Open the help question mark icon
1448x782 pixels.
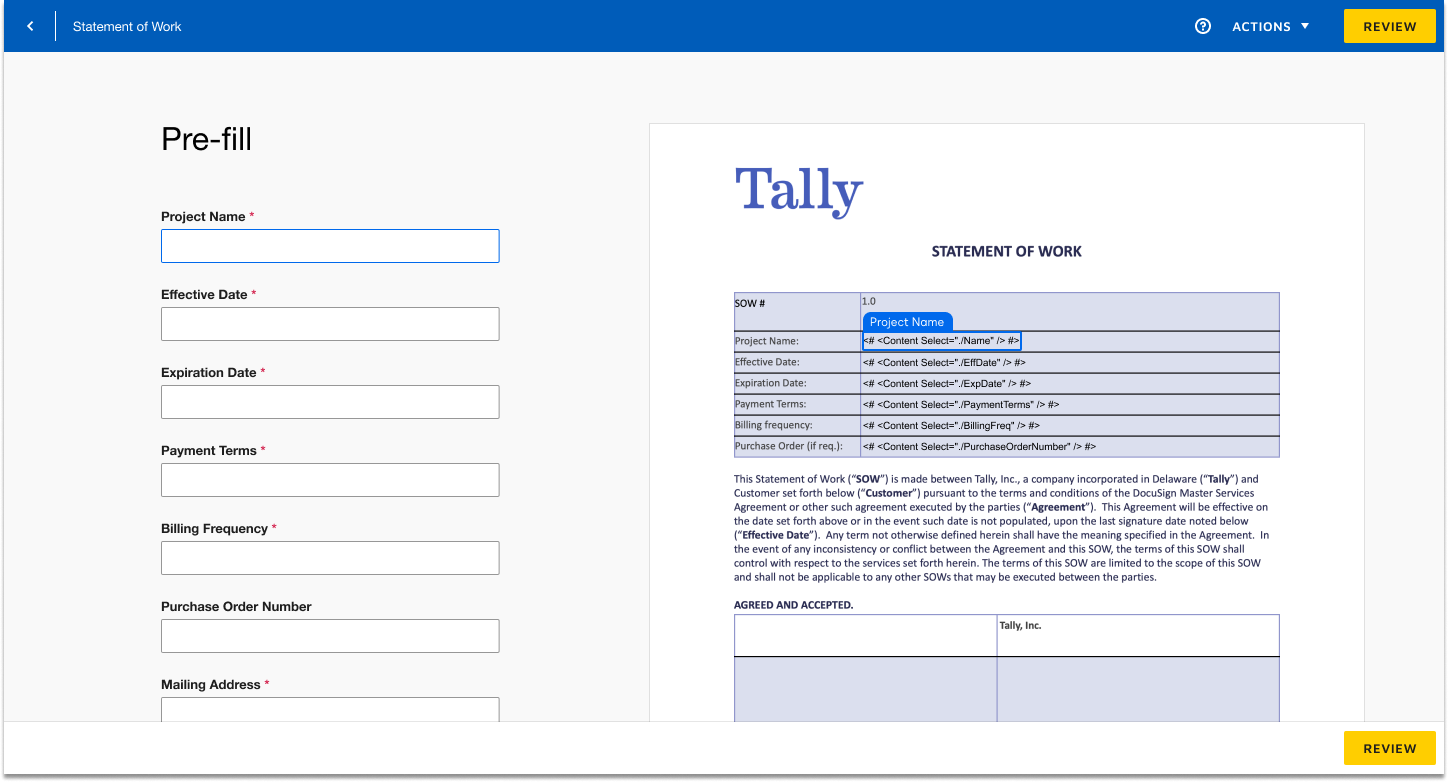click(1203, 26)
